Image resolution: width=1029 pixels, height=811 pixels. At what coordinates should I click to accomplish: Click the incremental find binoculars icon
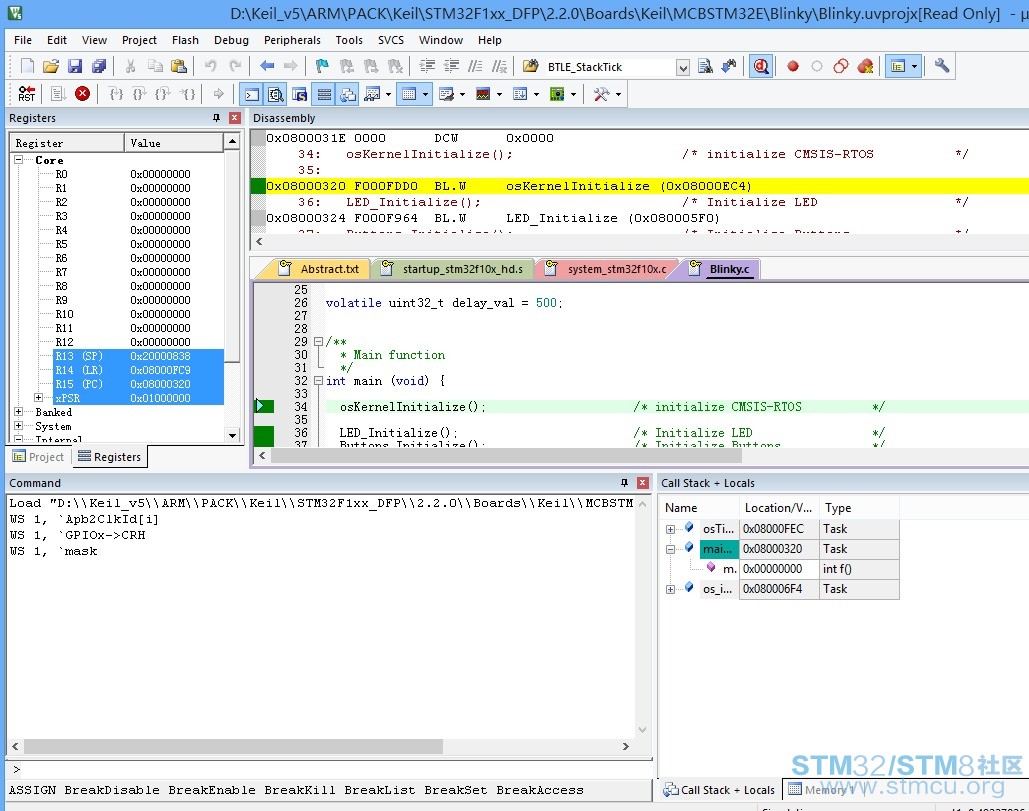[x=728, y=66]
